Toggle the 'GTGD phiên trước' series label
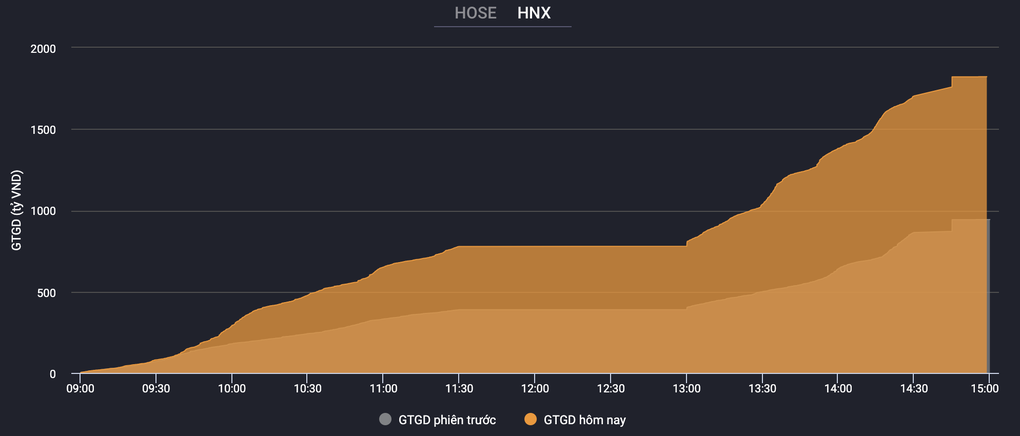1020x436 pixels. 446,419
